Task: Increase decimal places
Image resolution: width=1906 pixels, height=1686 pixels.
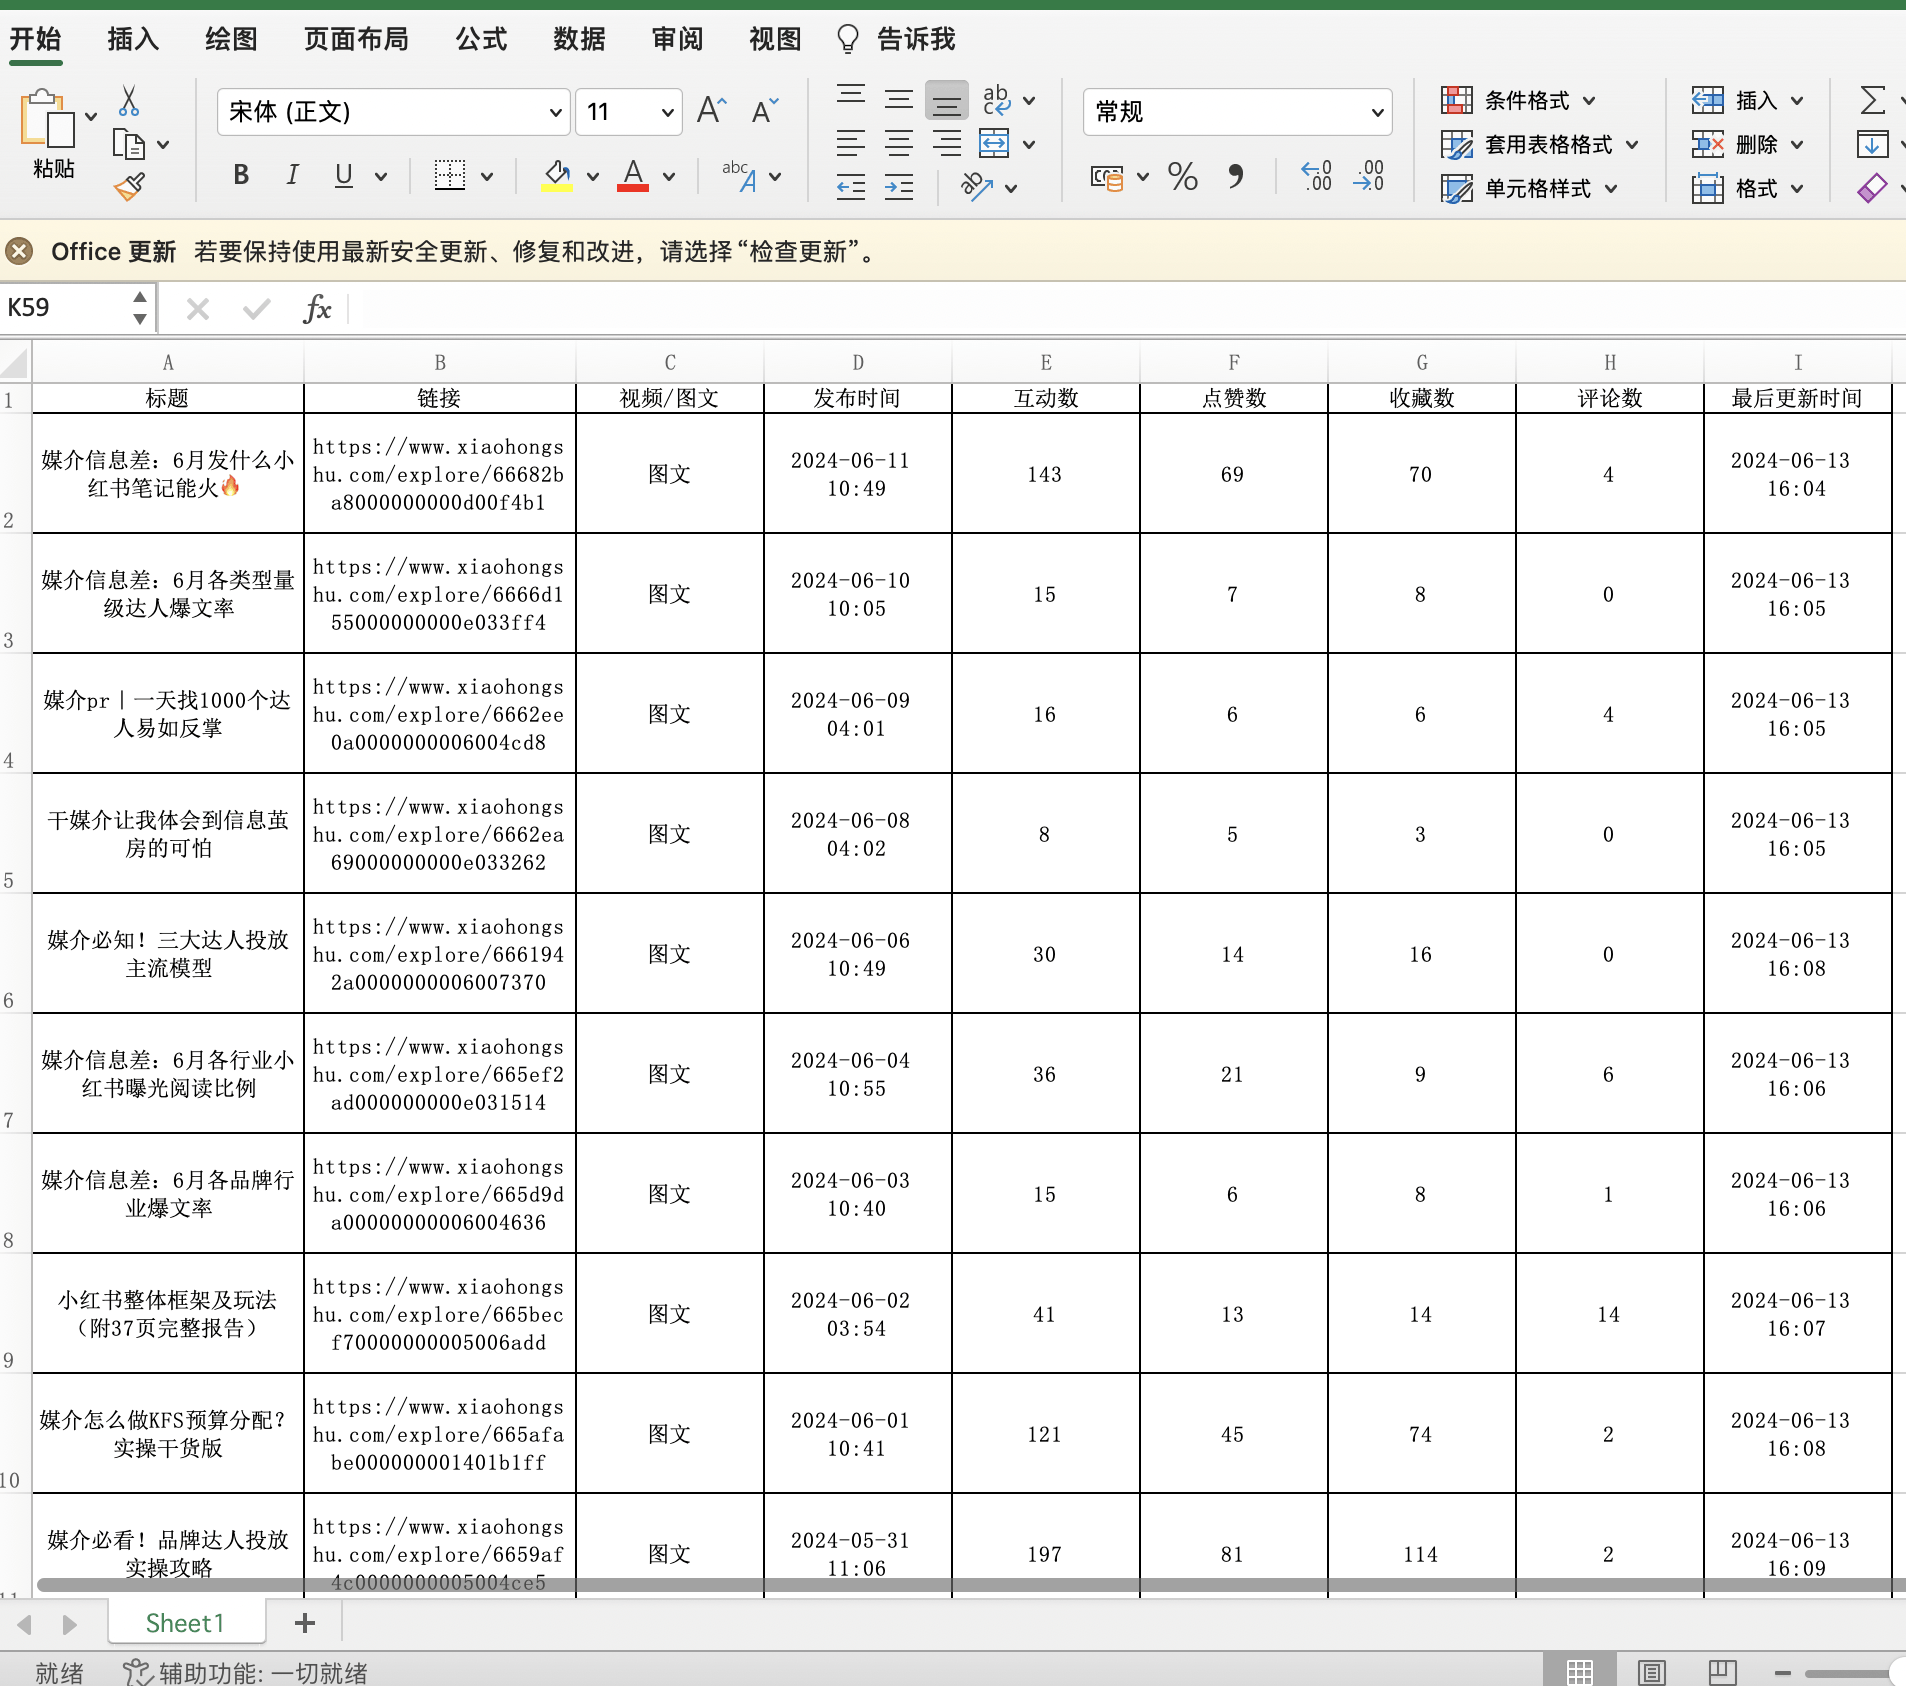Action: 1317,176
